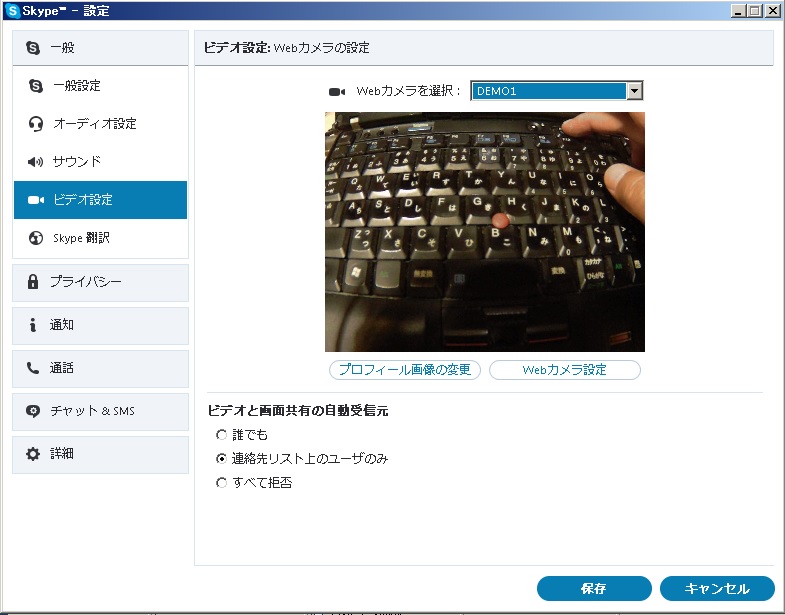Select 連絡先リスト上のユーザのみ radio option

221,458
